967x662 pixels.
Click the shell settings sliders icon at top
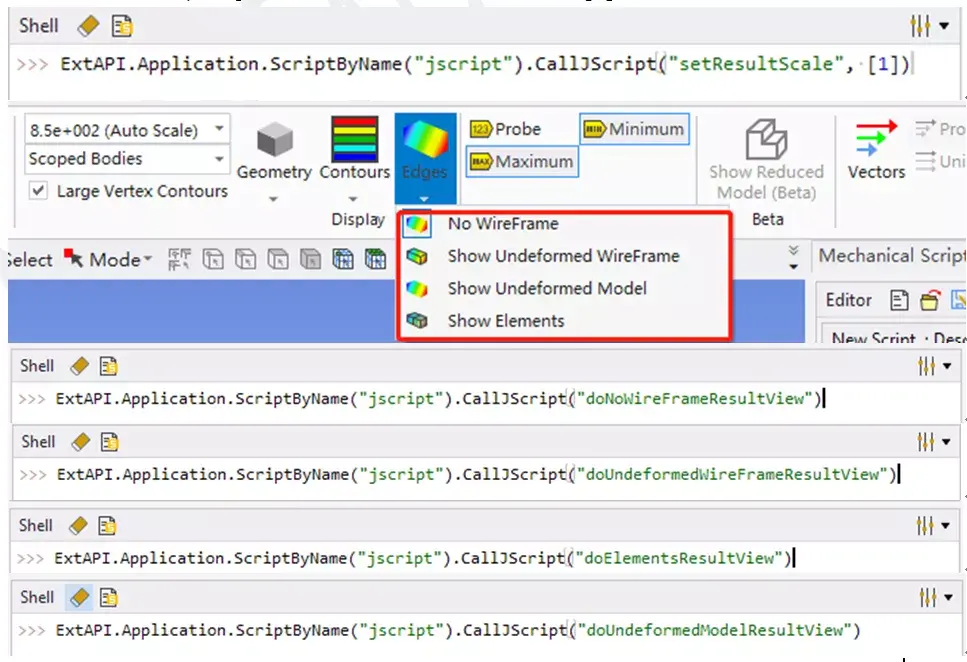[920, 26]
